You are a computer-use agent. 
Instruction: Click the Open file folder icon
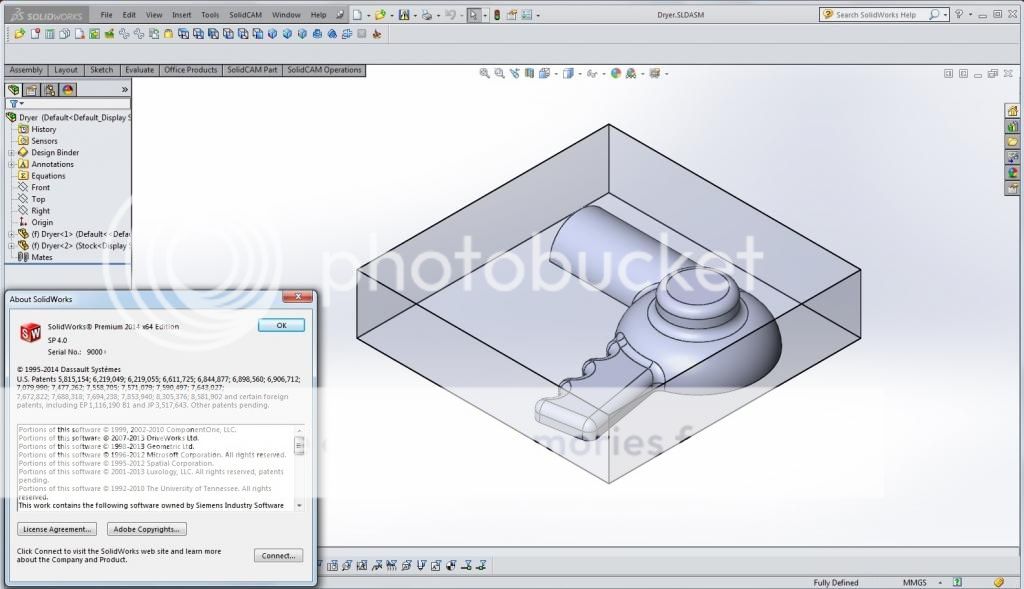381,14
